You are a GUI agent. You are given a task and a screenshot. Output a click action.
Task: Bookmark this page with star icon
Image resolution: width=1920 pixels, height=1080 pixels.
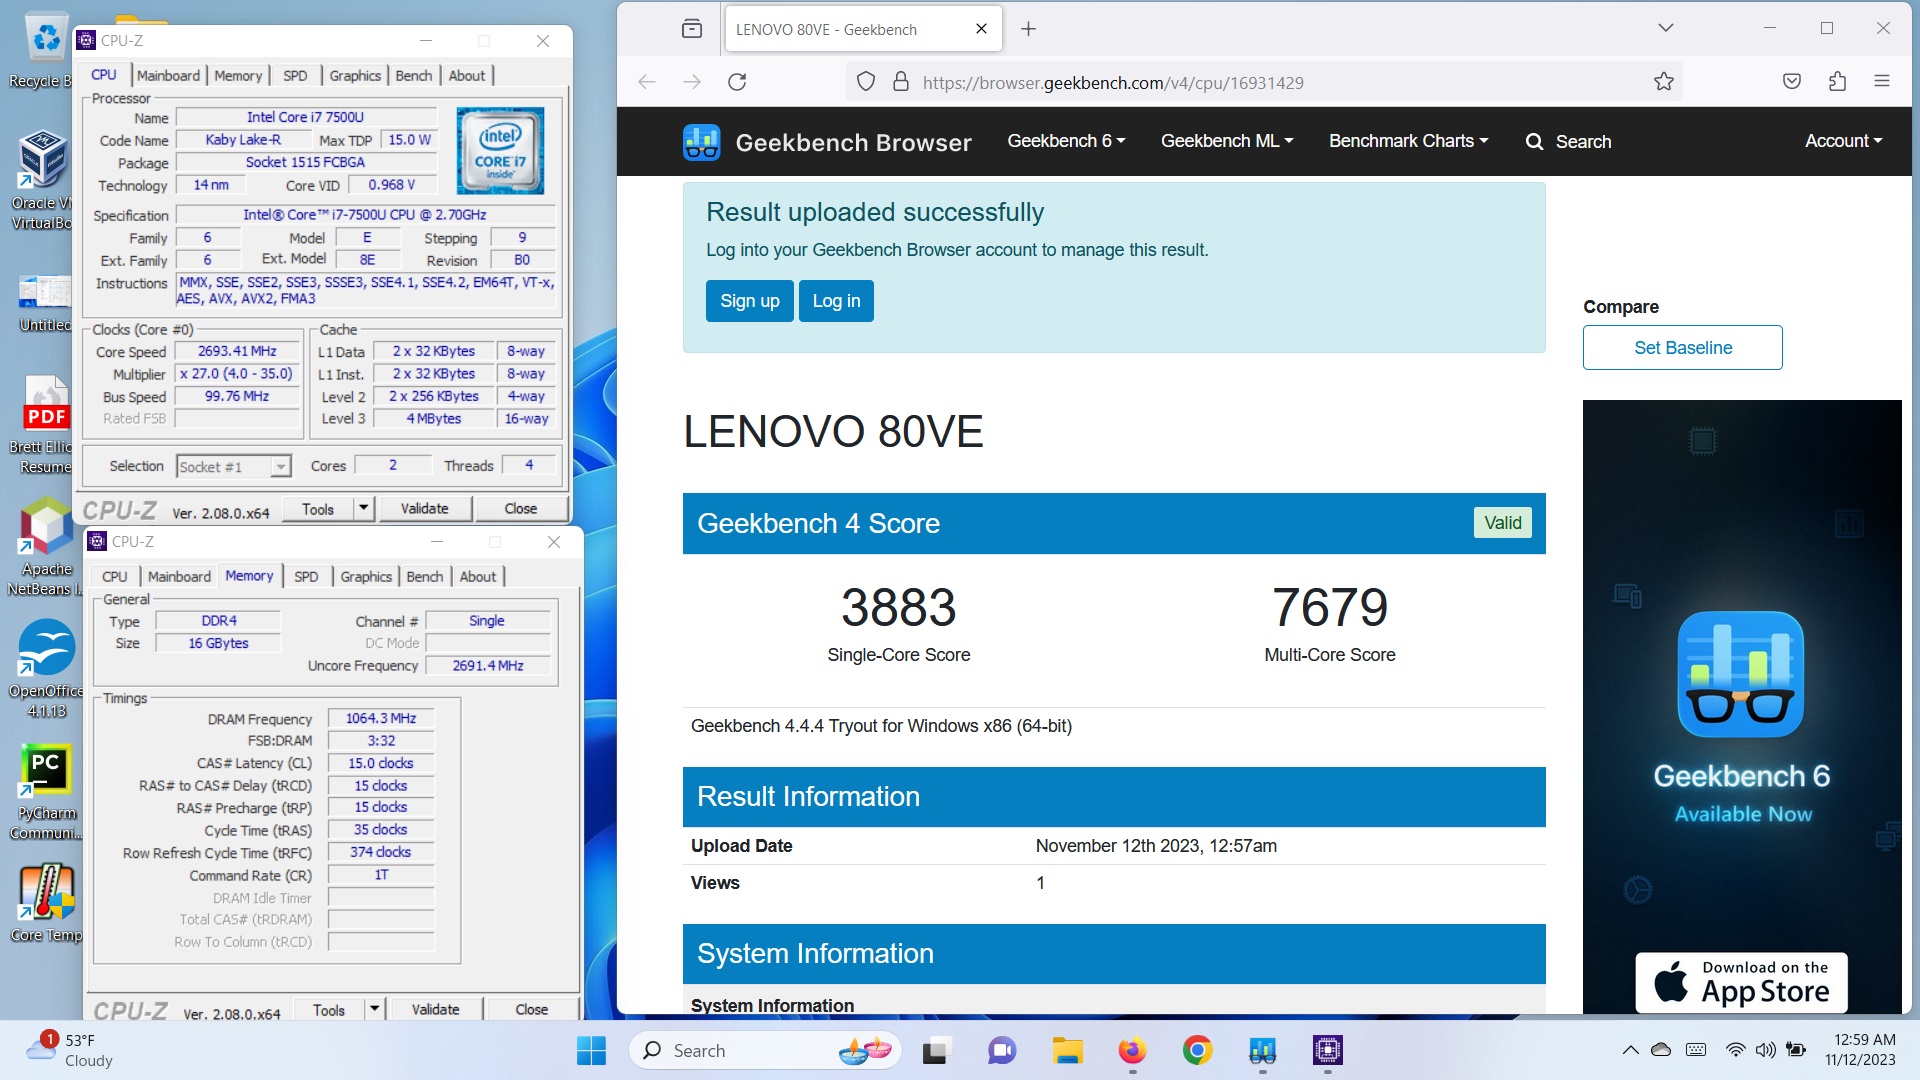pyautogui.click(x=1664, y=82)
